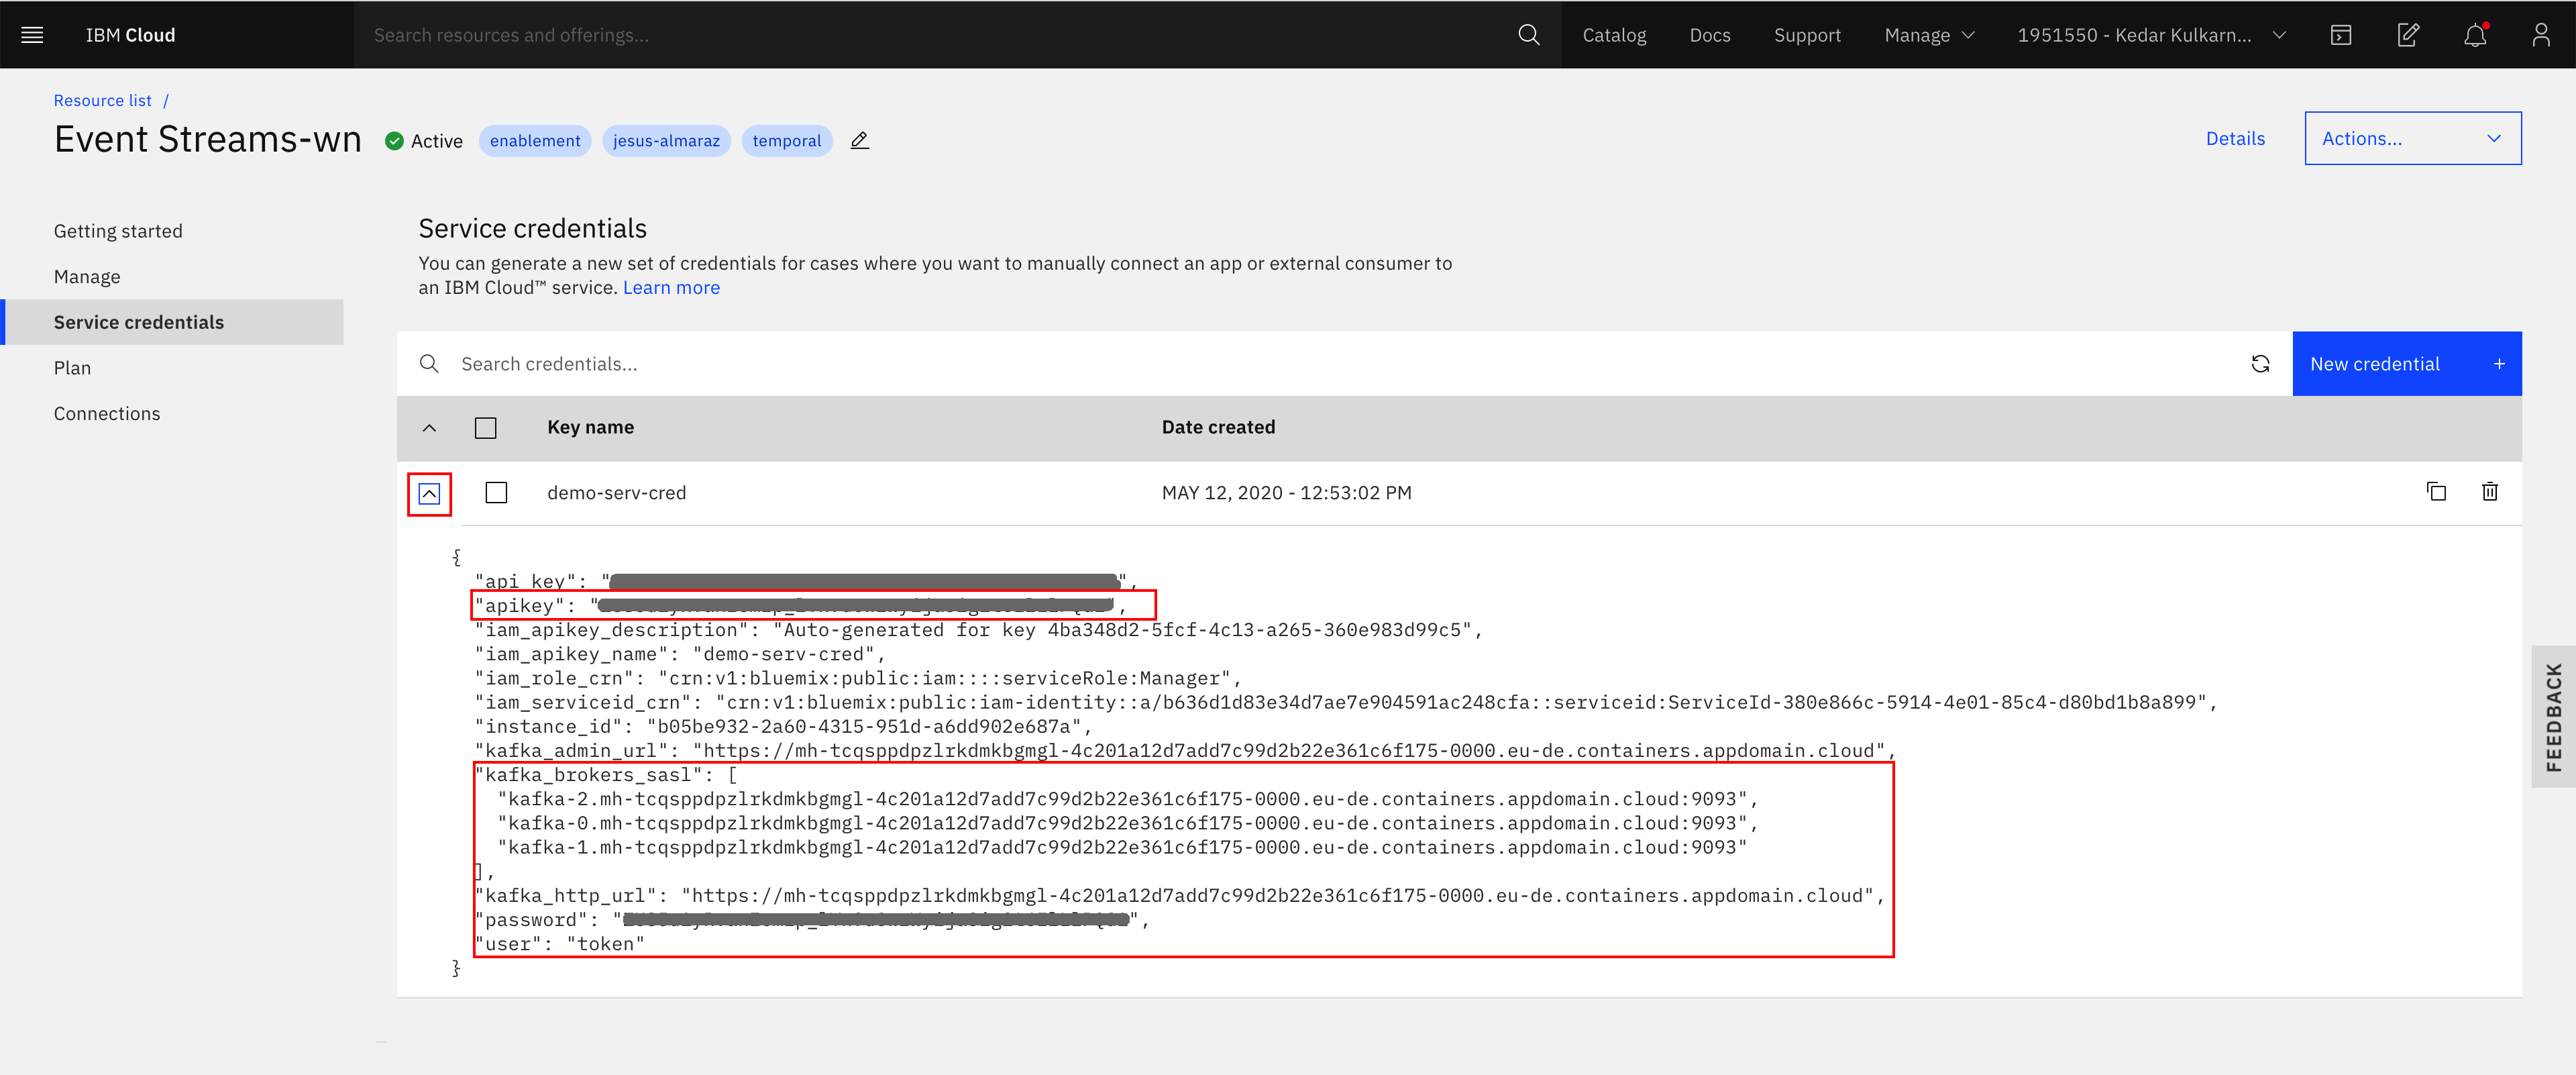
Task: Open the Learn more link
Action: (x=671, y=288)
